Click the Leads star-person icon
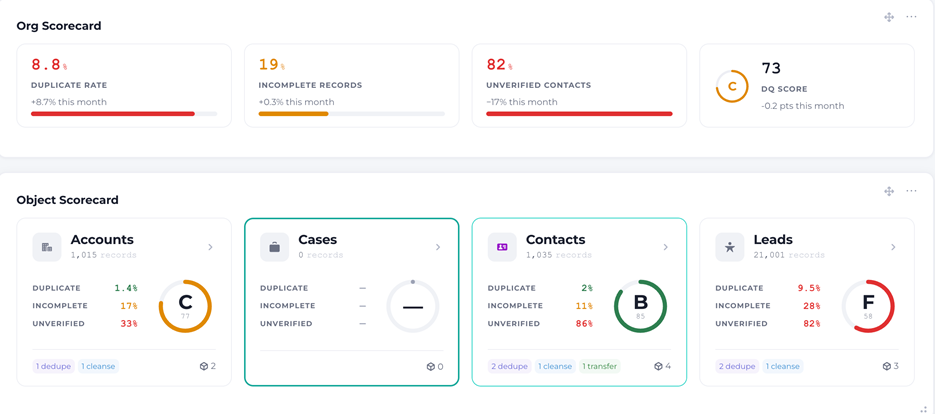The height and width of the screenshot is (414, 935). (x=730, y=247)
